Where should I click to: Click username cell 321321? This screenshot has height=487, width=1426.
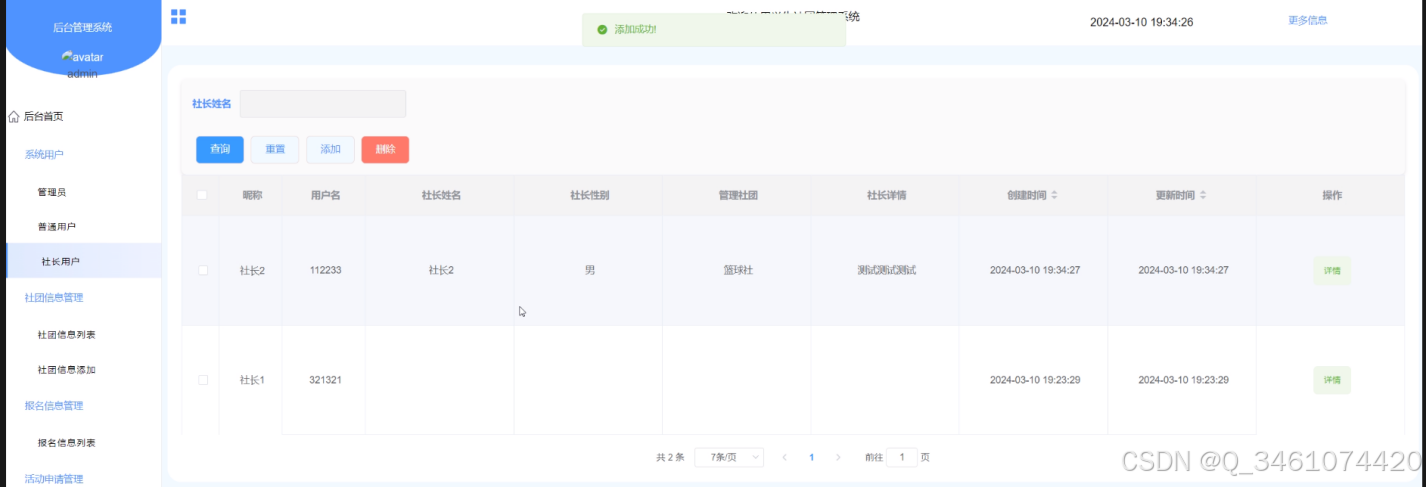(x=325, y=380)
